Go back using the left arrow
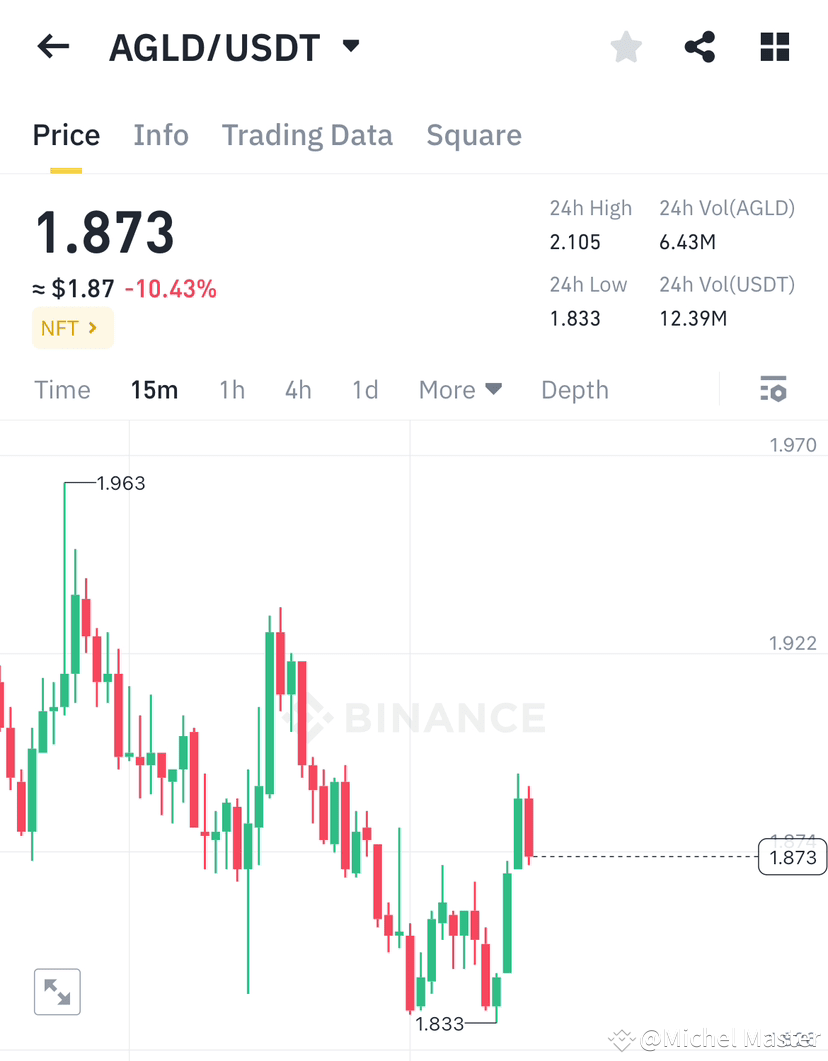The image size is (828, 1061). pyautogui.click(x=53, y=47)
